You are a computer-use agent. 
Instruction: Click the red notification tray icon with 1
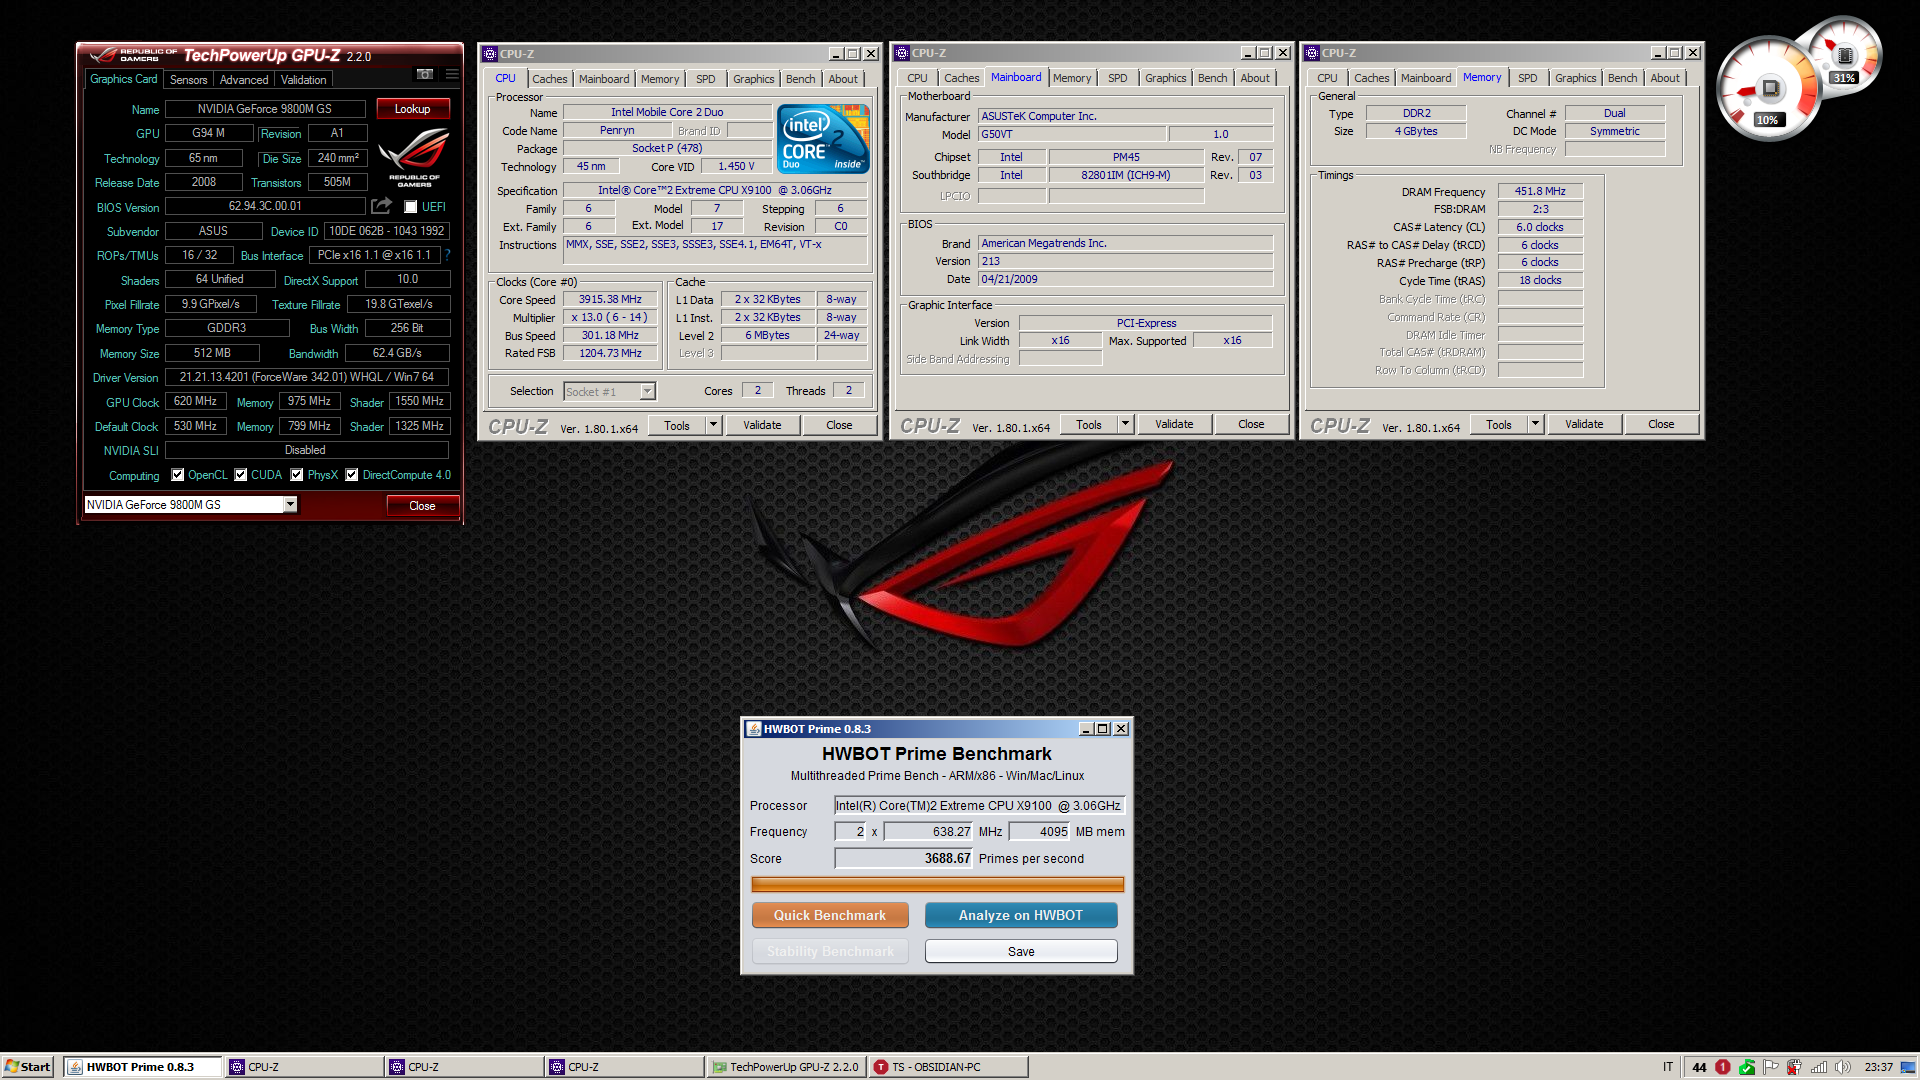(1722, 1067)
